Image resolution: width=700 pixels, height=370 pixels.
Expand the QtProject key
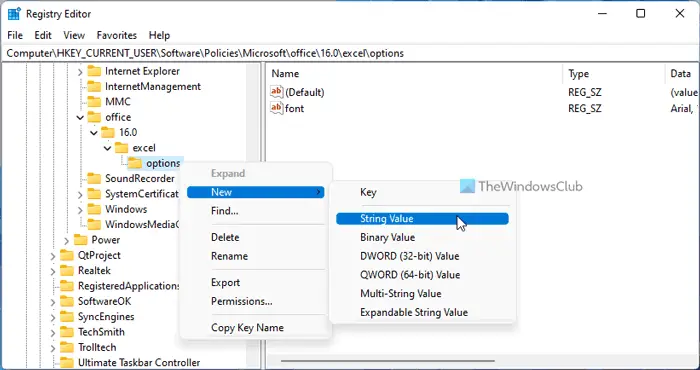click(x=53, y=255)
